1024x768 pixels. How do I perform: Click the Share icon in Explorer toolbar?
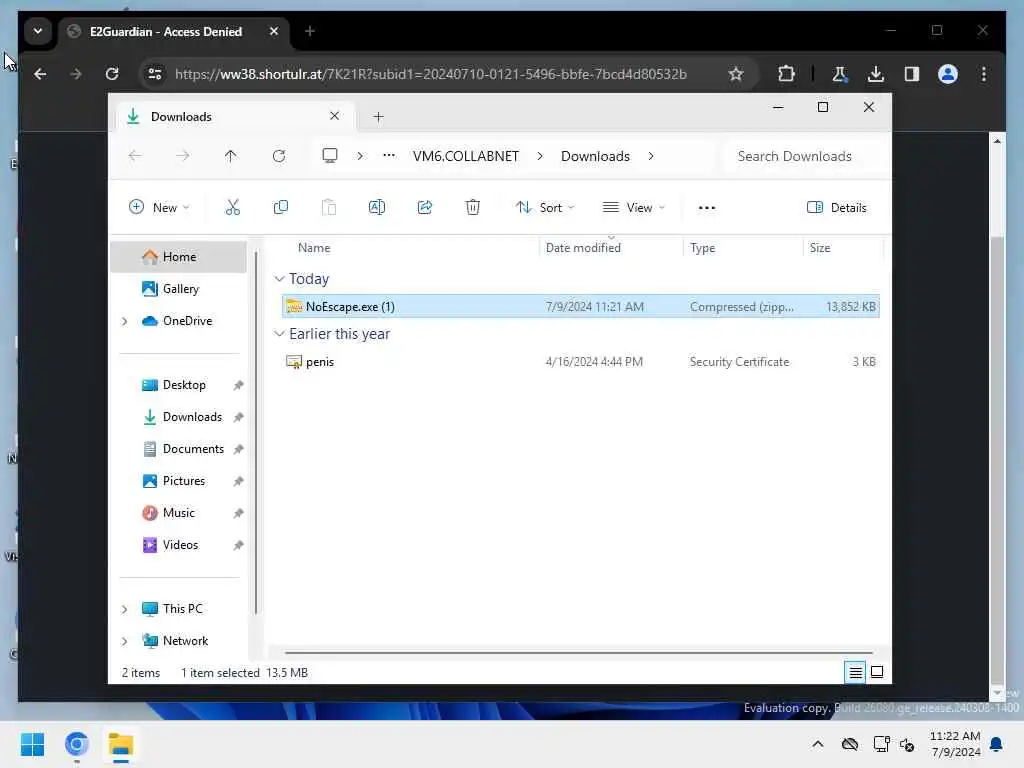click(424, 208)
